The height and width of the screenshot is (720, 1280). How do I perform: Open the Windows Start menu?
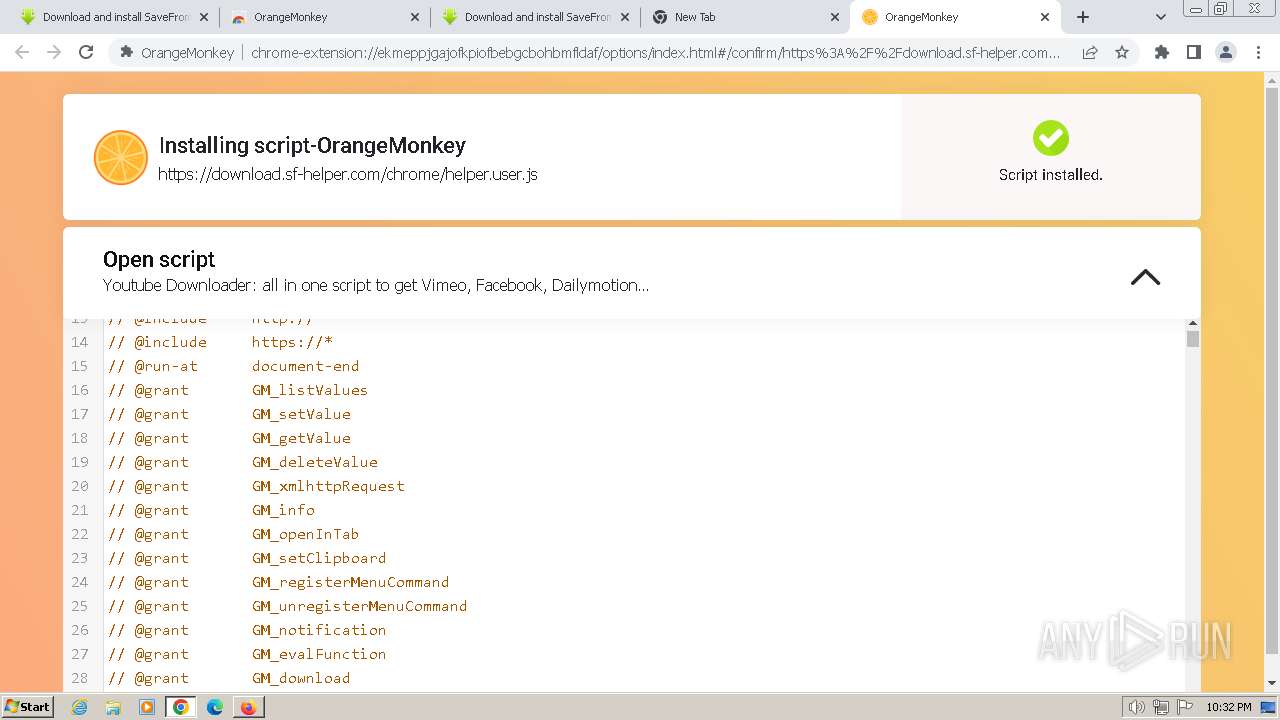coord(28,706)
